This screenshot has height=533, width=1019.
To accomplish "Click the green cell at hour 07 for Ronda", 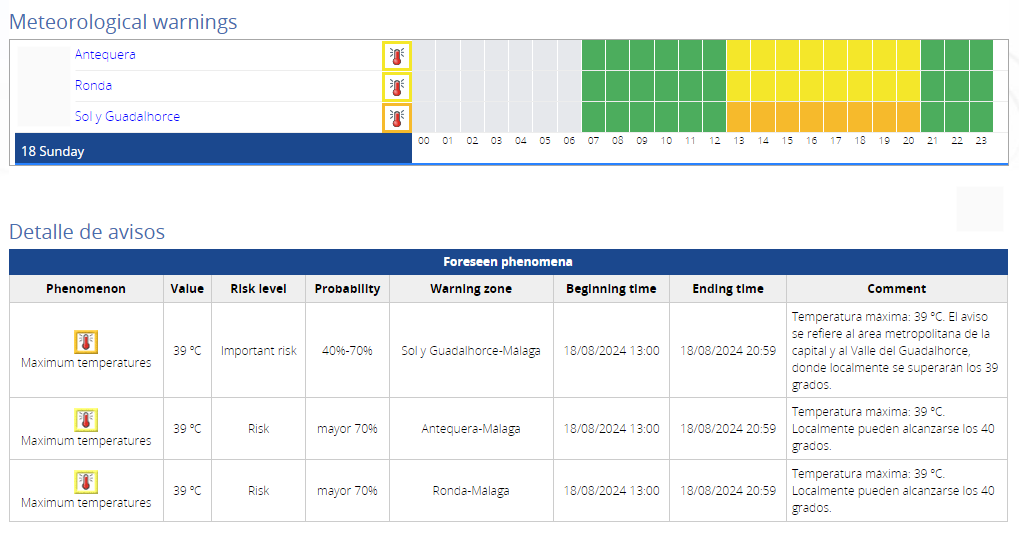I will pyautogui.click(x=593, y=86).
